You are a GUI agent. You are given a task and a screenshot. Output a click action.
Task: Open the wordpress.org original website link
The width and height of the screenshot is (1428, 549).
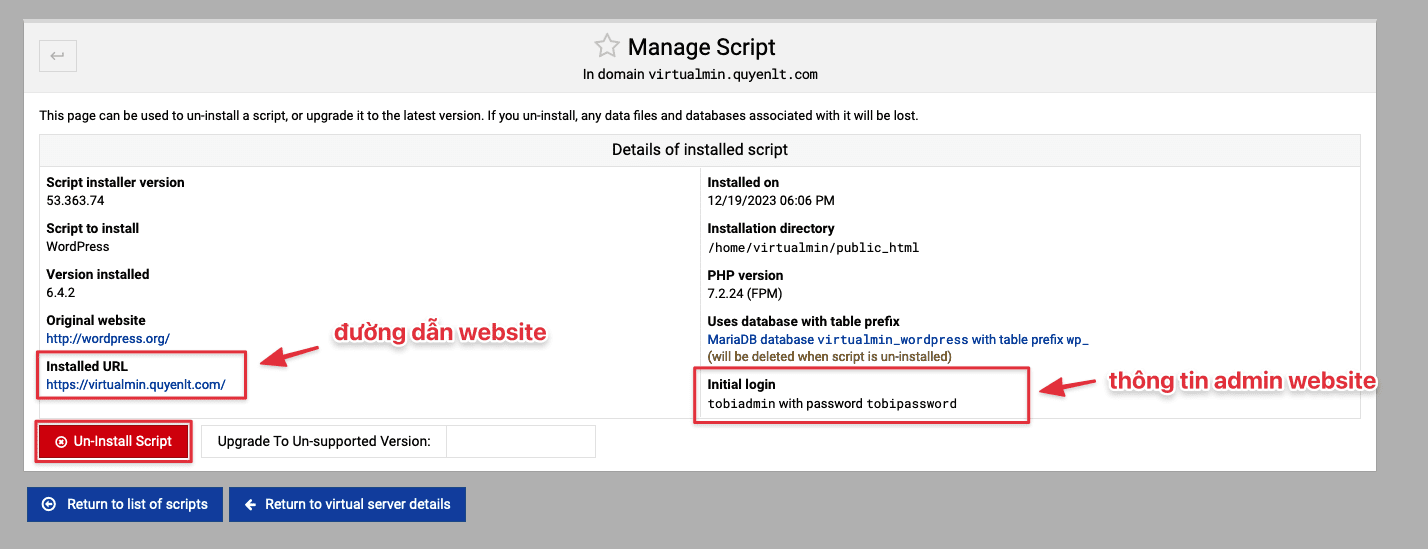coord(108,339)
